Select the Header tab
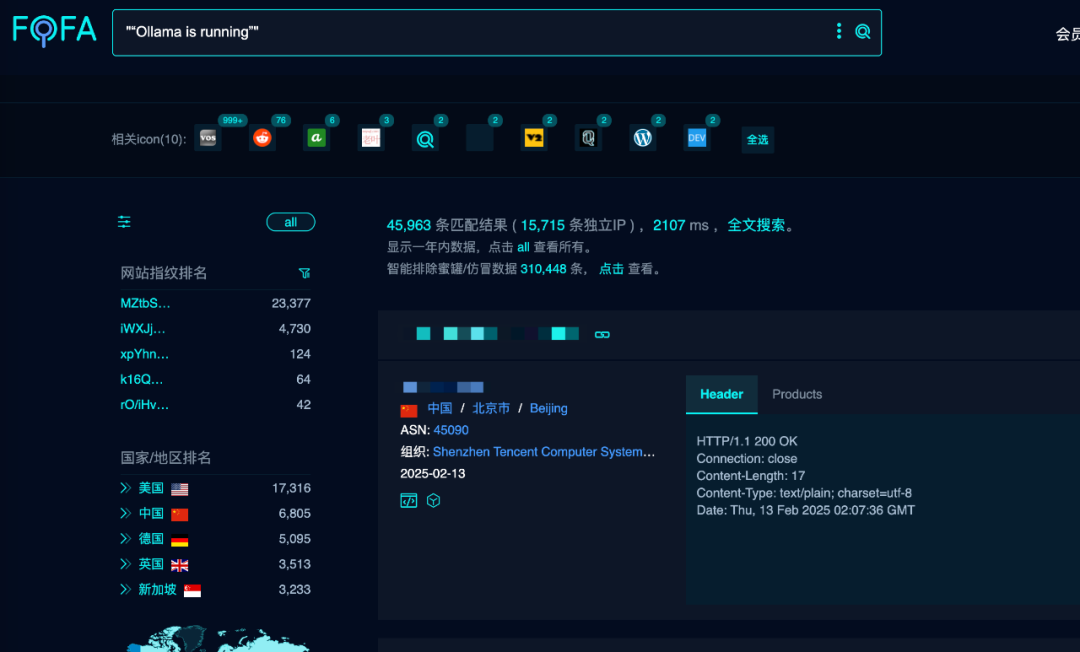The height and width of the screenshot is (652, 1080). click(x=721, y=394)
